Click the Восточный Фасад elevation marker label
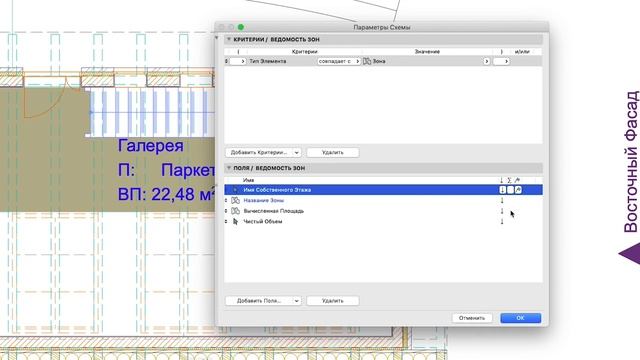This screenshot has width=640, height=360. click(x=631, y=162)
